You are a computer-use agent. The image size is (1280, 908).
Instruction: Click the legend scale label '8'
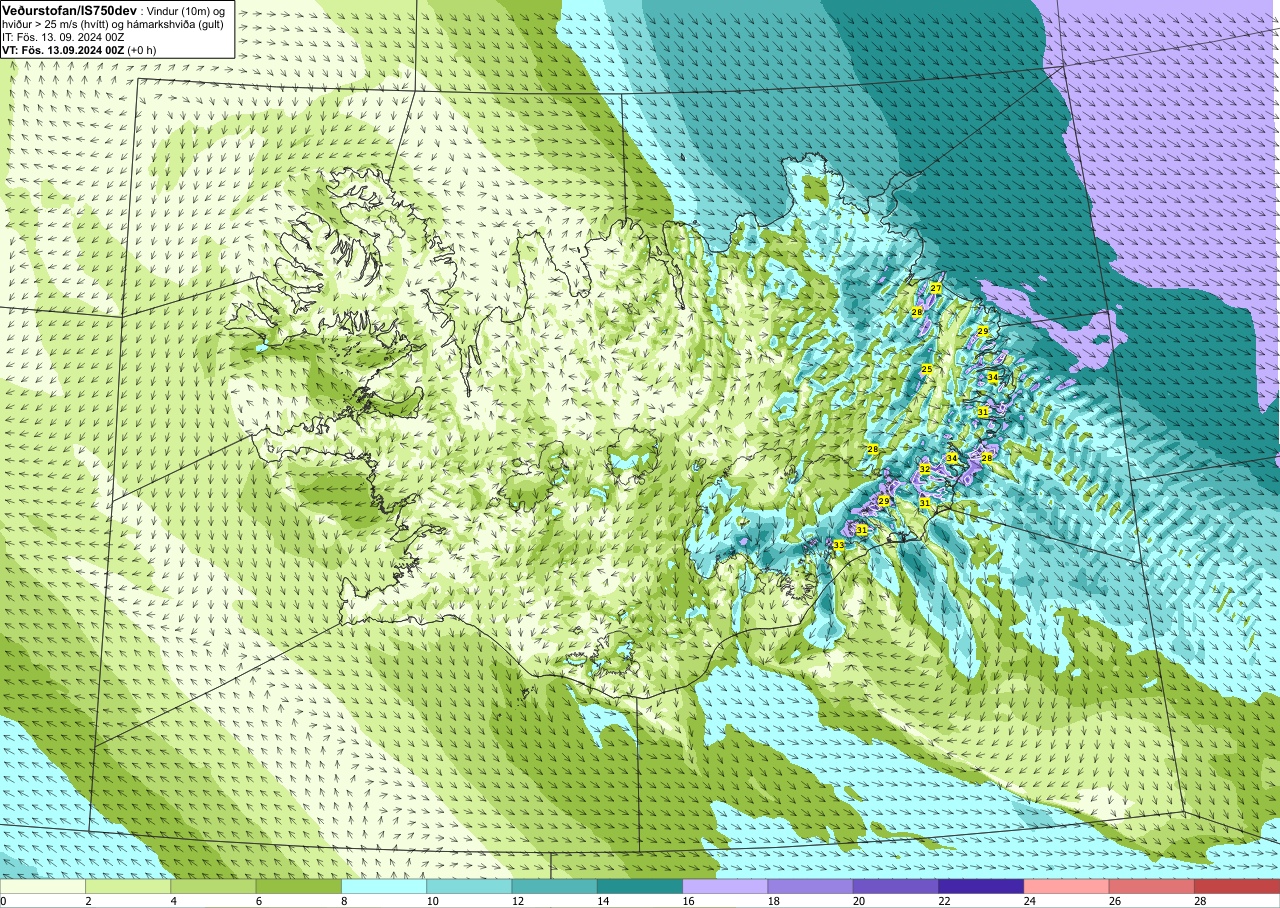tap(345, 901)
